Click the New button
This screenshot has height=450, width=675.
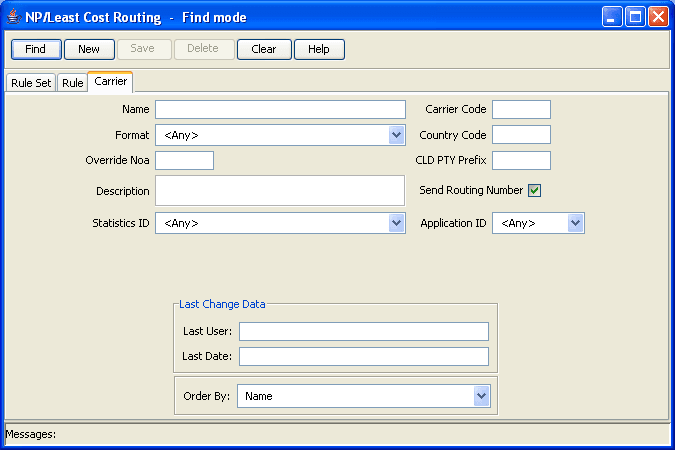click(89, 49)
